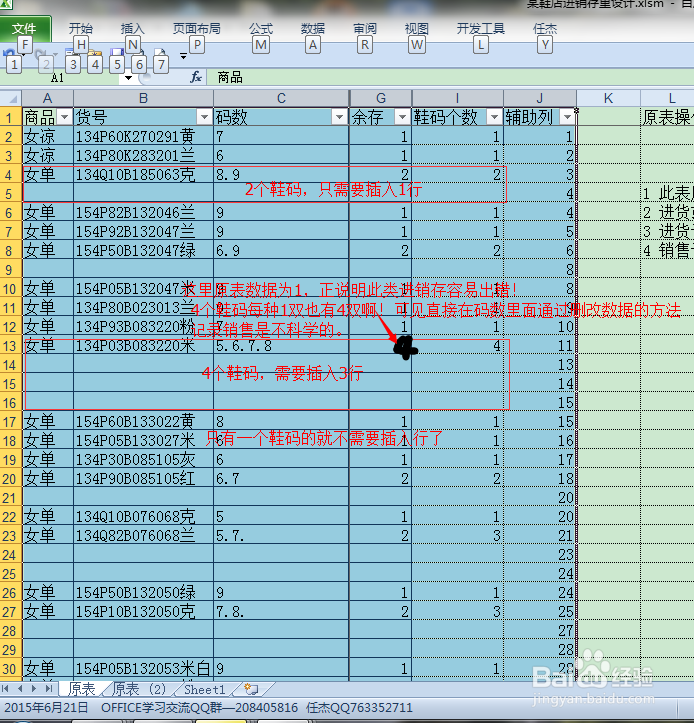Select the 原表 worksheet tab
Image resolution: width=694 pixels, height=723 pixels.
[81, 689]
